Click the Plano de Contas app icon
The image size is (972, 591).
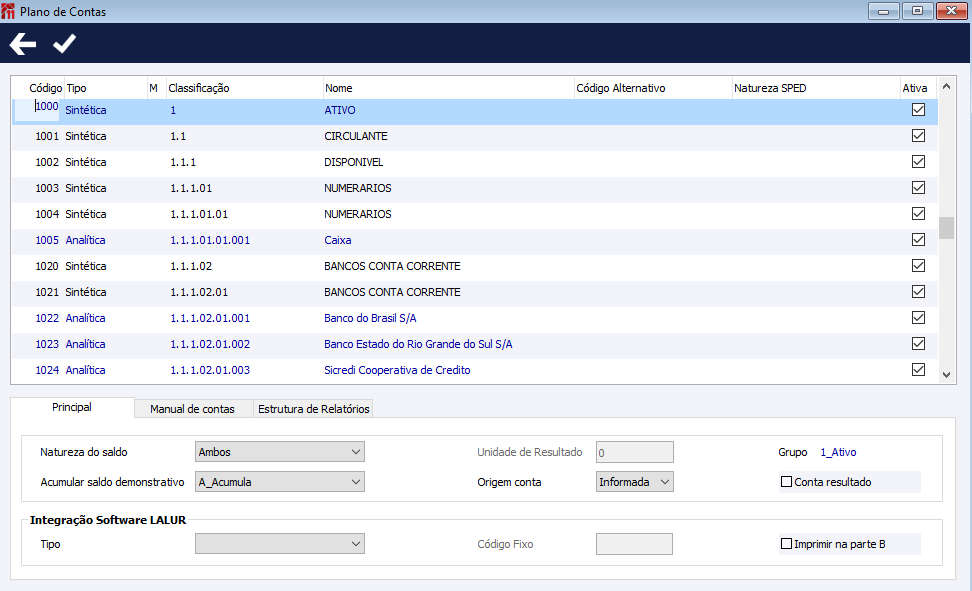pyautogui.click(x=8, y=11)
